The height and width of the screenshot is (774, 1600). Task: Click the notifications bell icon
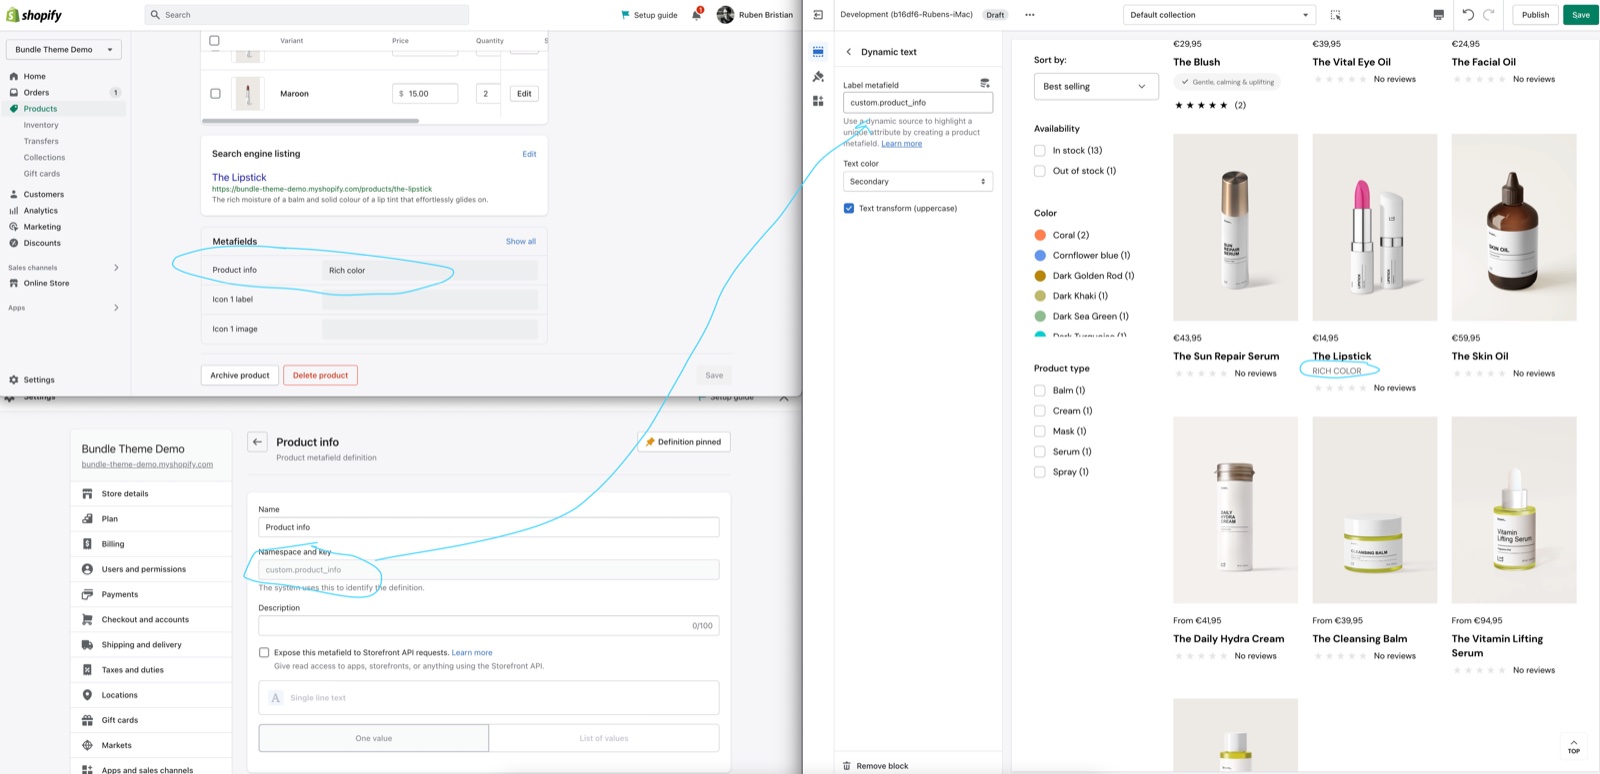(697, 15)
